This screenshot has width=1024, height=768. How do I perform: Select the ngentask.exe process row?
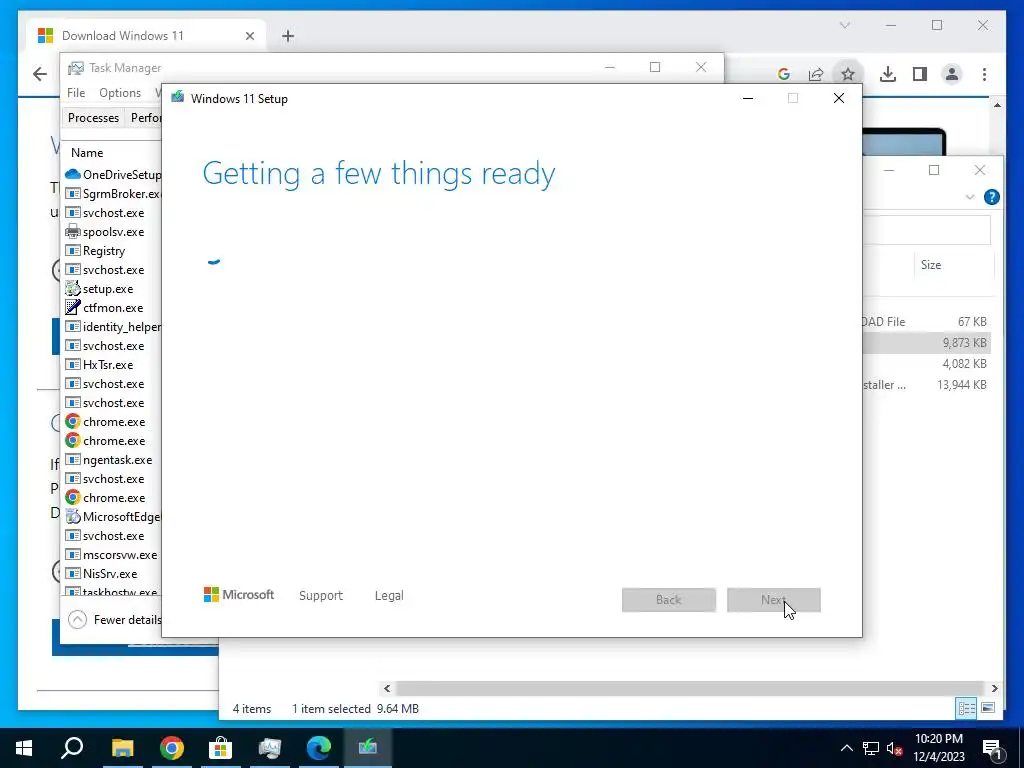(x=112, y=459)
